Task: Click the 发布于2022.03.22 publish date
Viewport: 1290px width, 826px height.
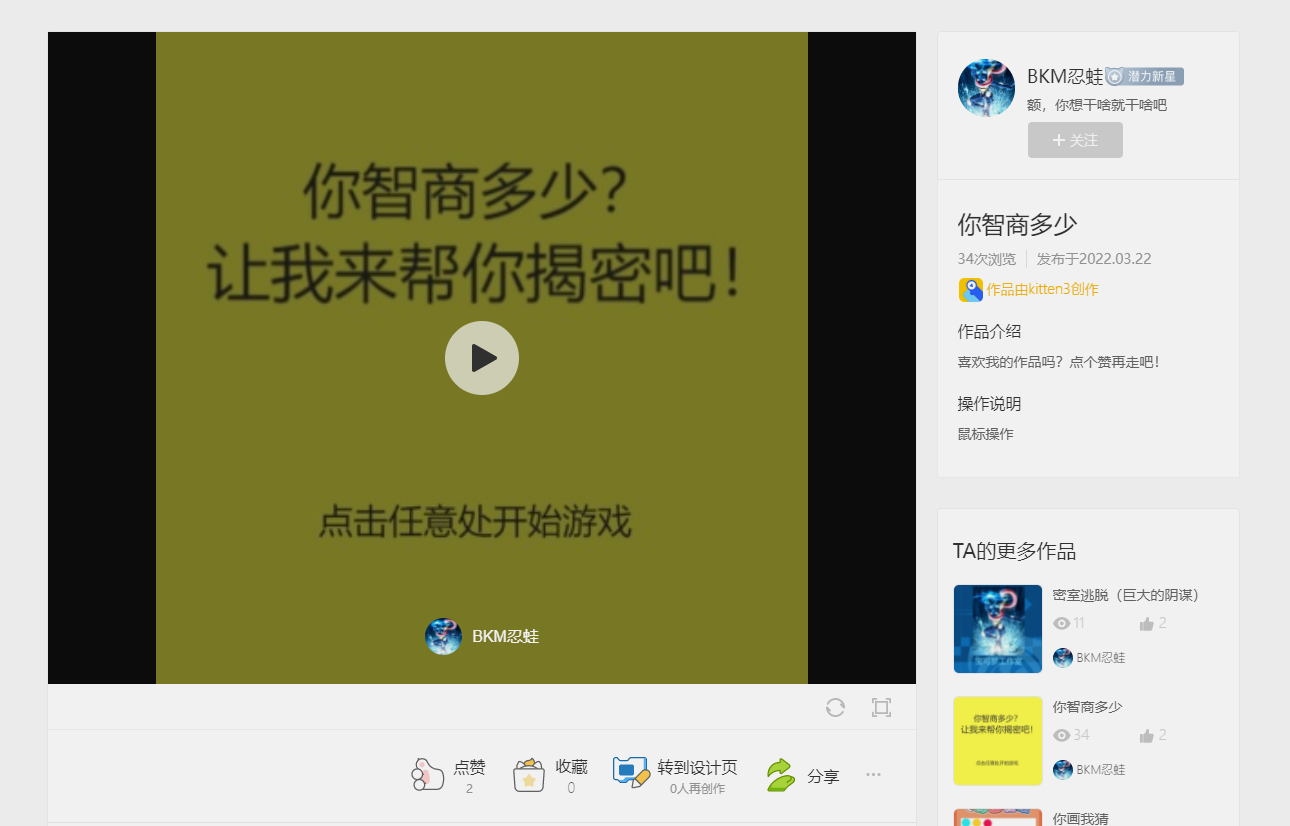Action: (x=1094, y=259)
